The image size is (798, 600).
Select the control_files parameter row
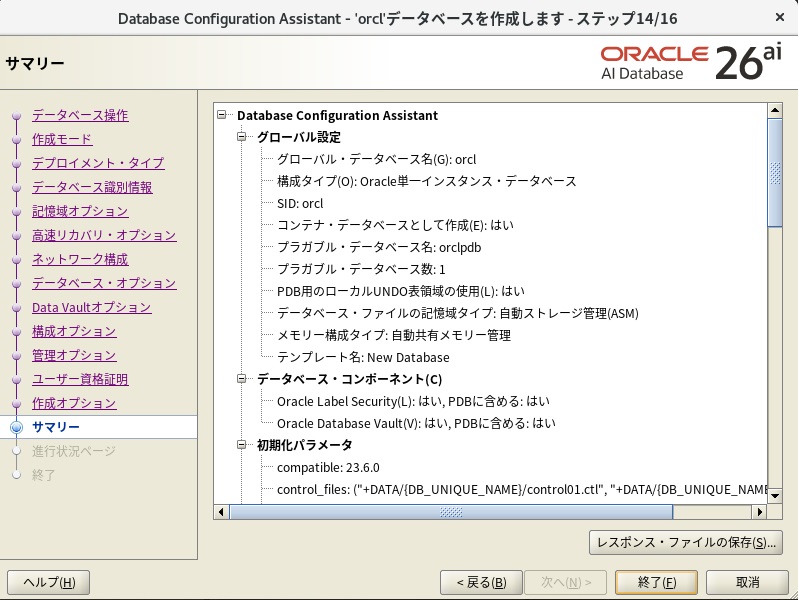click(522, 490)
